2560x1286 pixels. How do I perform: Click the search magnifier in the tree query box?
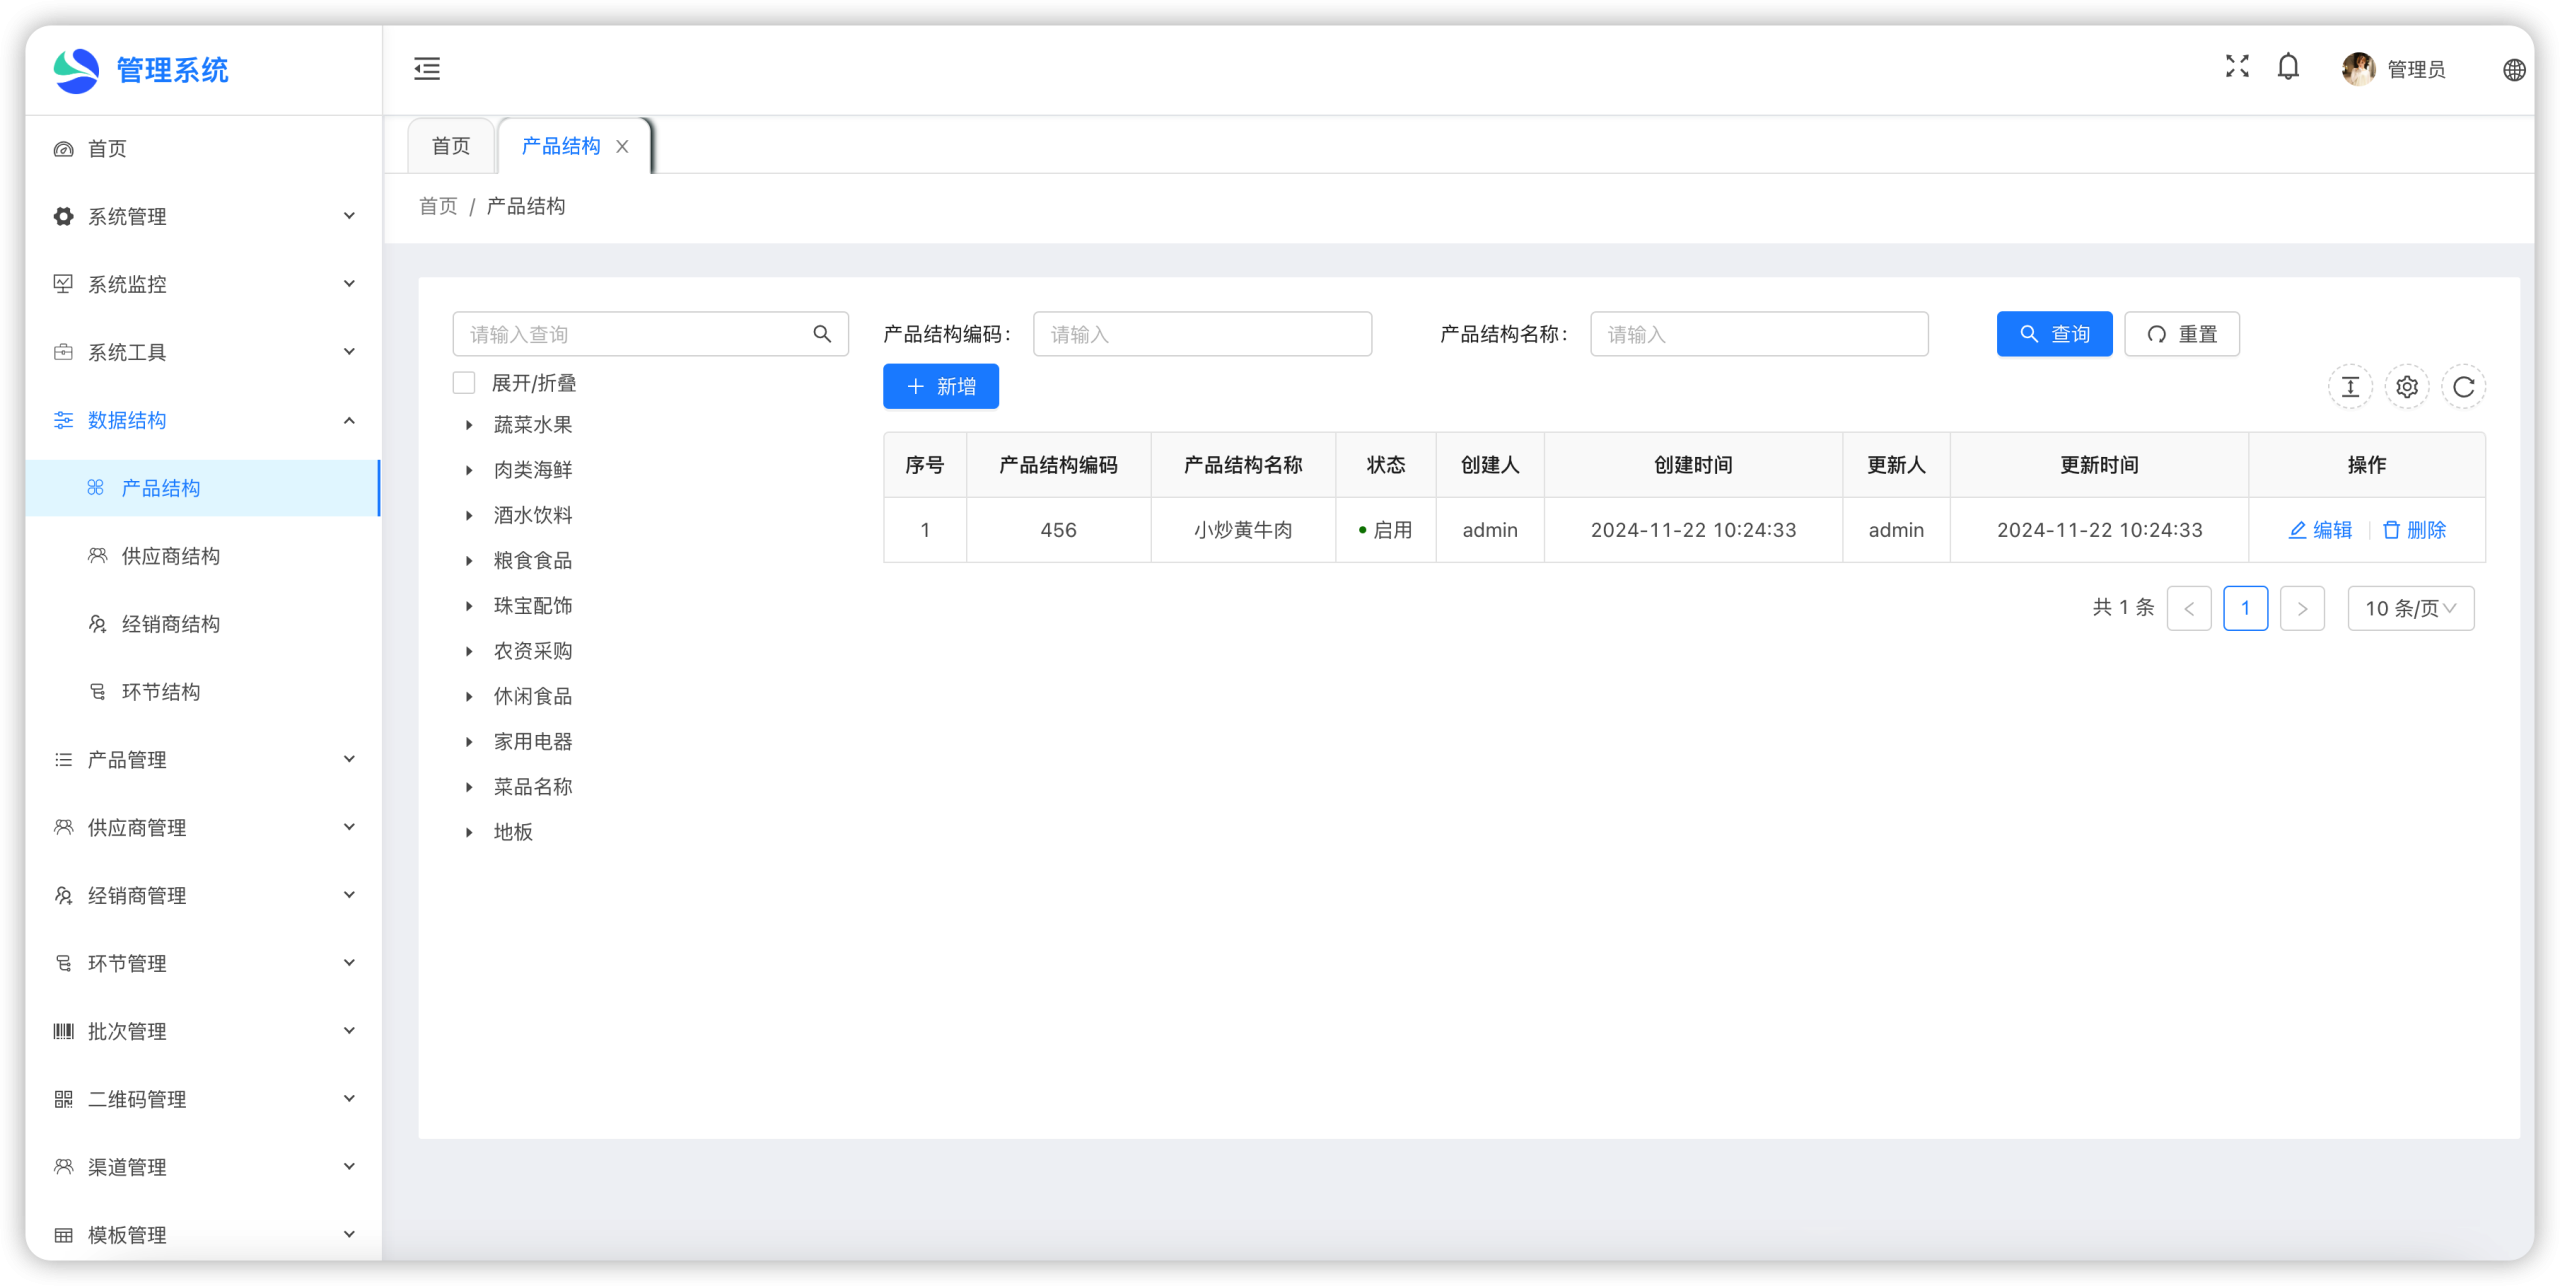click(x=822, y=334)
